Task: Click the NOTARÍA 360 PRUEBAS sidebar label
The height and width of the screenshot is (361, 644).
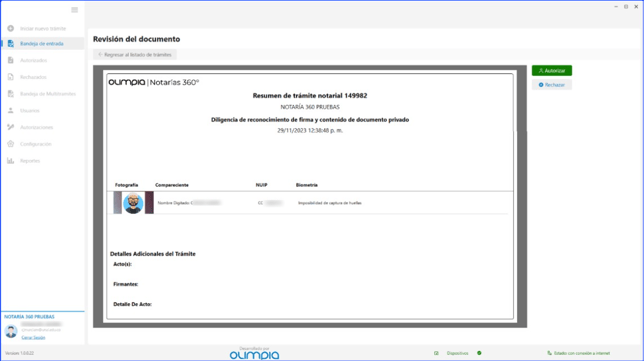Action: pyautogui.click(x=29, y=317)
